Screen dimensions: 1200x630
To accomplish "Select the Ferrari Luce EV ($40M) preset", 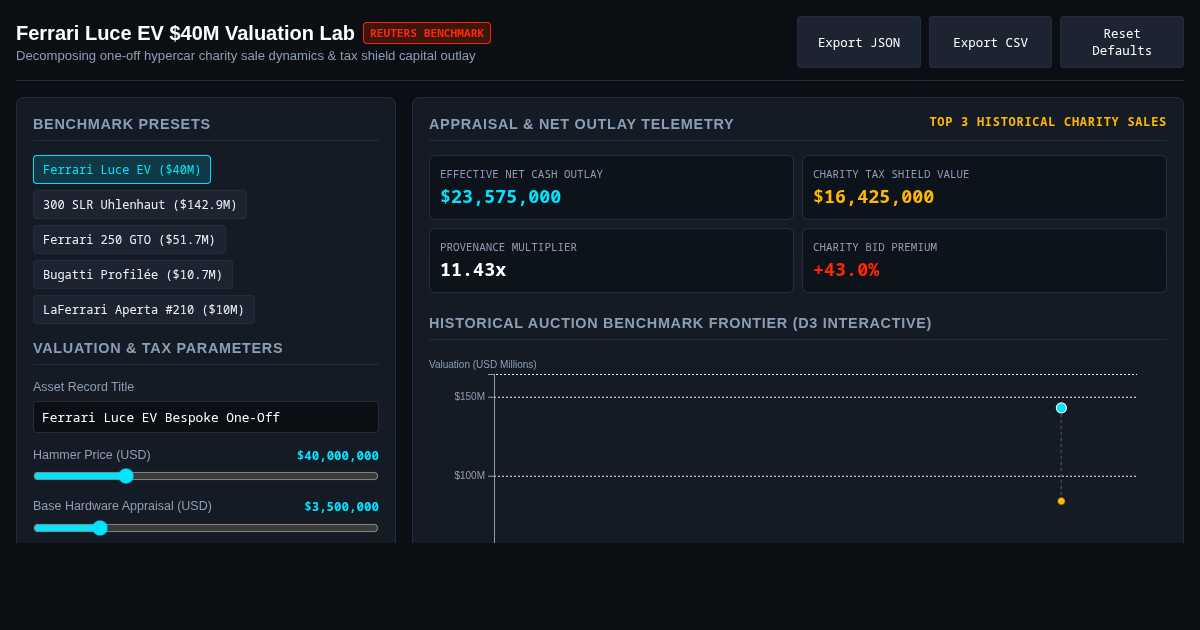I will tap(122, 170).
